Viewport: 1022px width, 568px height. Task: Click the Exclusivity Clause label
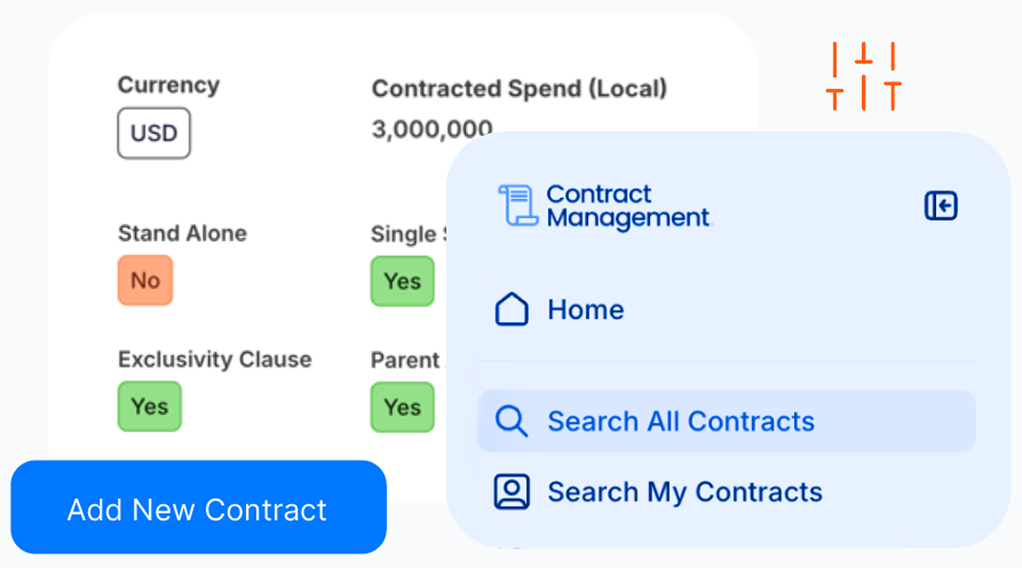(214, 359)
